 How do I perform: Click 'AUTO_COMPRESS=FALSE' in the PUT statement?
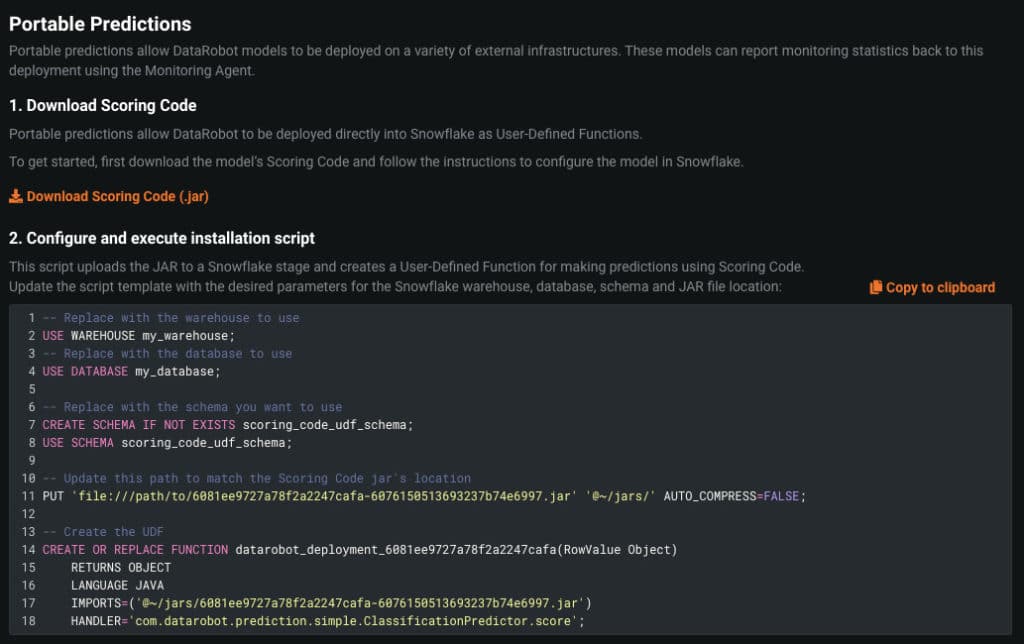[x=731, y=496]
